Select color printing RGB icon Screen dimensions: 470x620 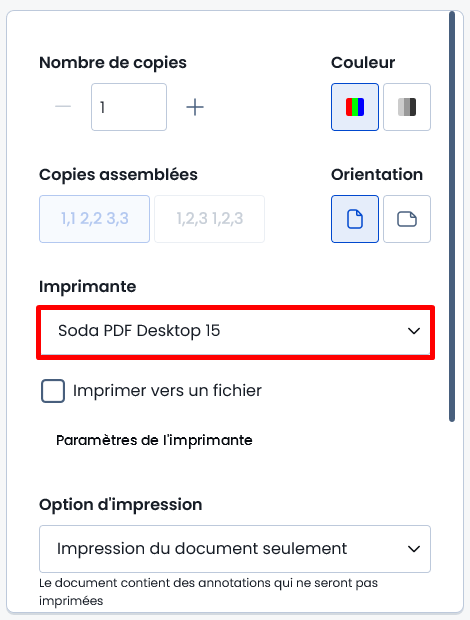(x=355, y=107)
